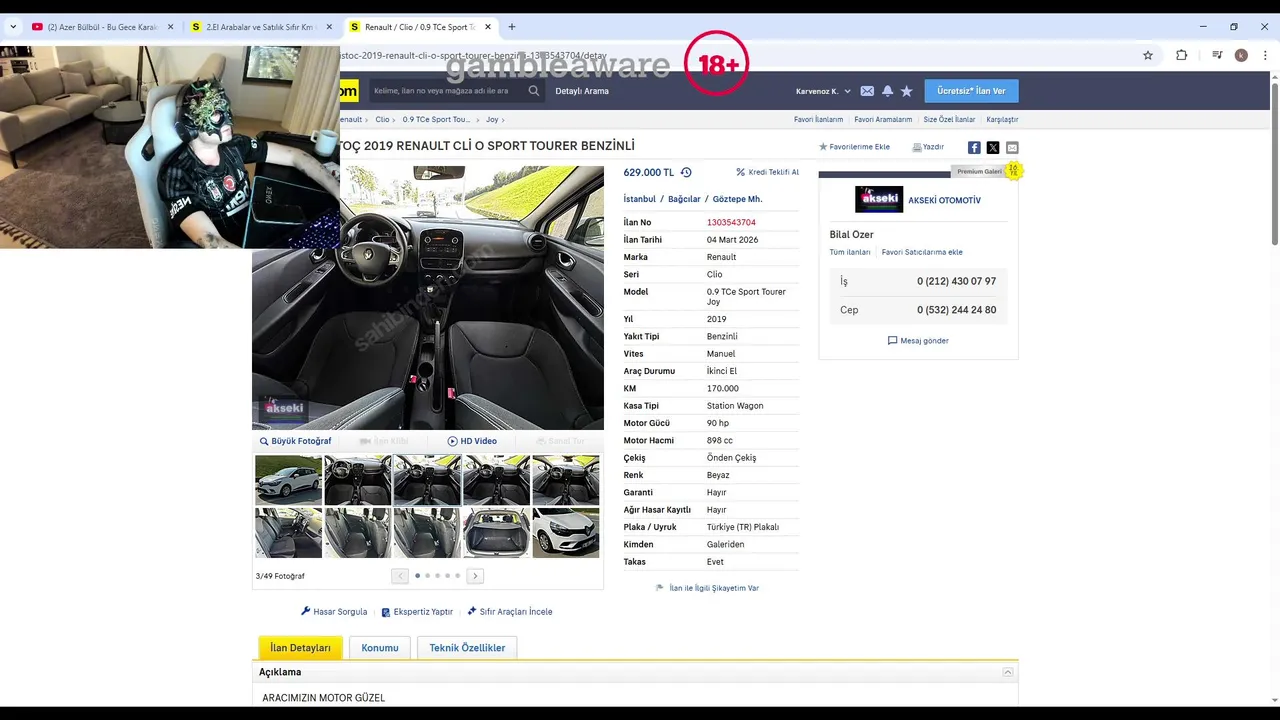Go to previous thumbnail page arrow
Image resolution: width=1280 pixels, height=720 pixels.
[400, 576]
